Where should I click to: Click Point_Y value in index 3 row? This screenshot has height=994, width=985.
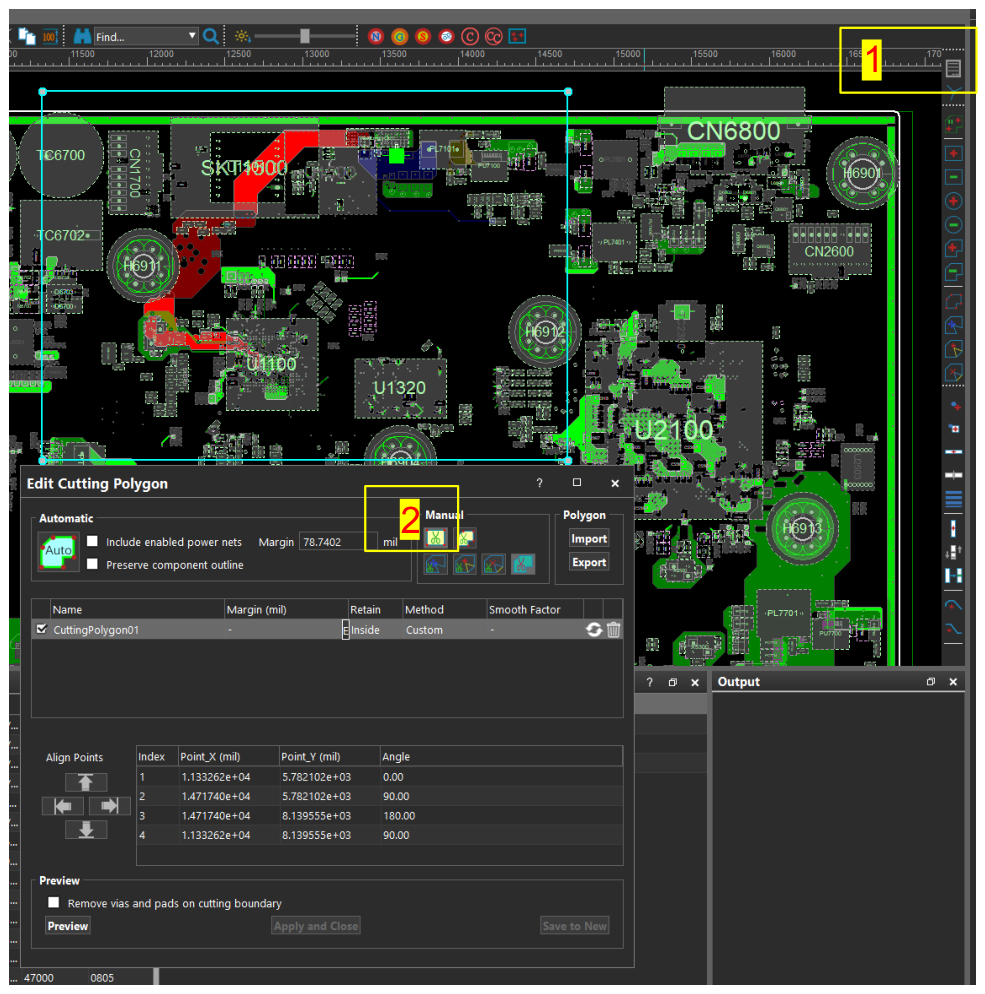(x=316, y=815)
